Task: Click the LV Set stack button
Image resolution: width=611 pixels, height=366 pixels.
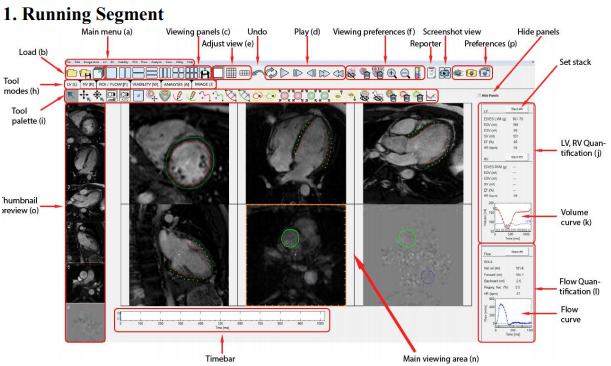Action: (x=517, y=110)
